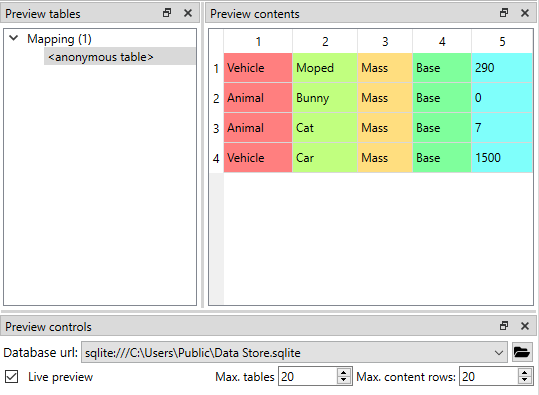
Task: Click the 290 value cell
Action: click(x=502, y=68)
